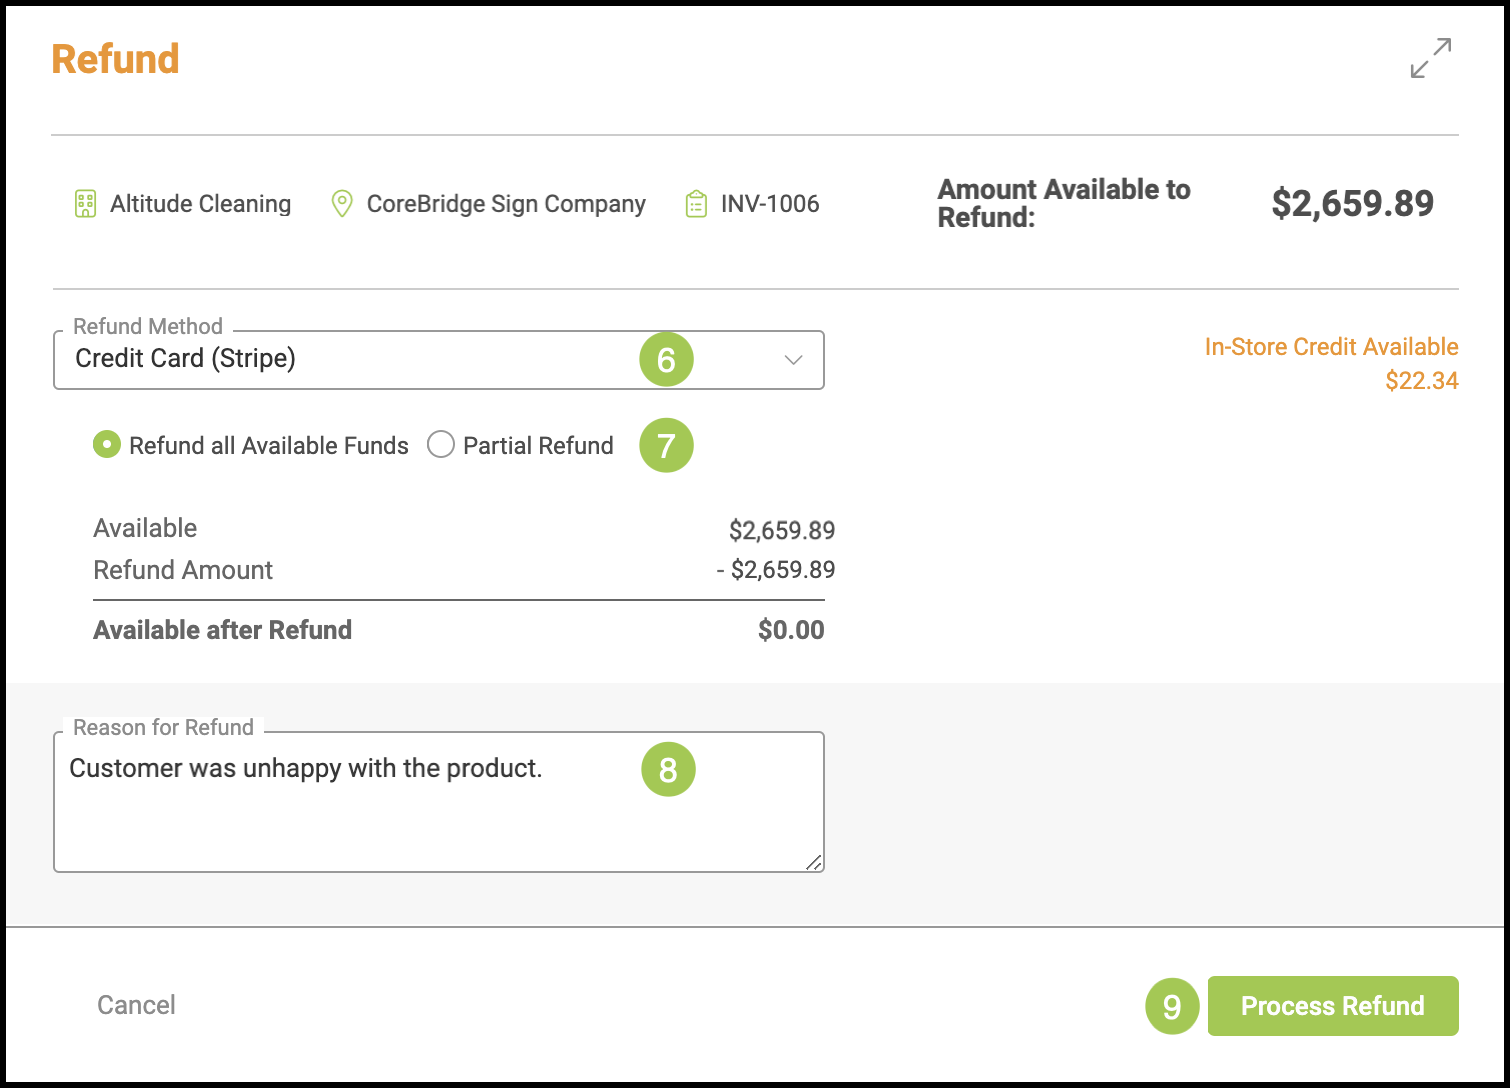Expand the Refund dialog with arrows icon
The height and width of the screenshot is (1088, 1510).
(1431, 58)
